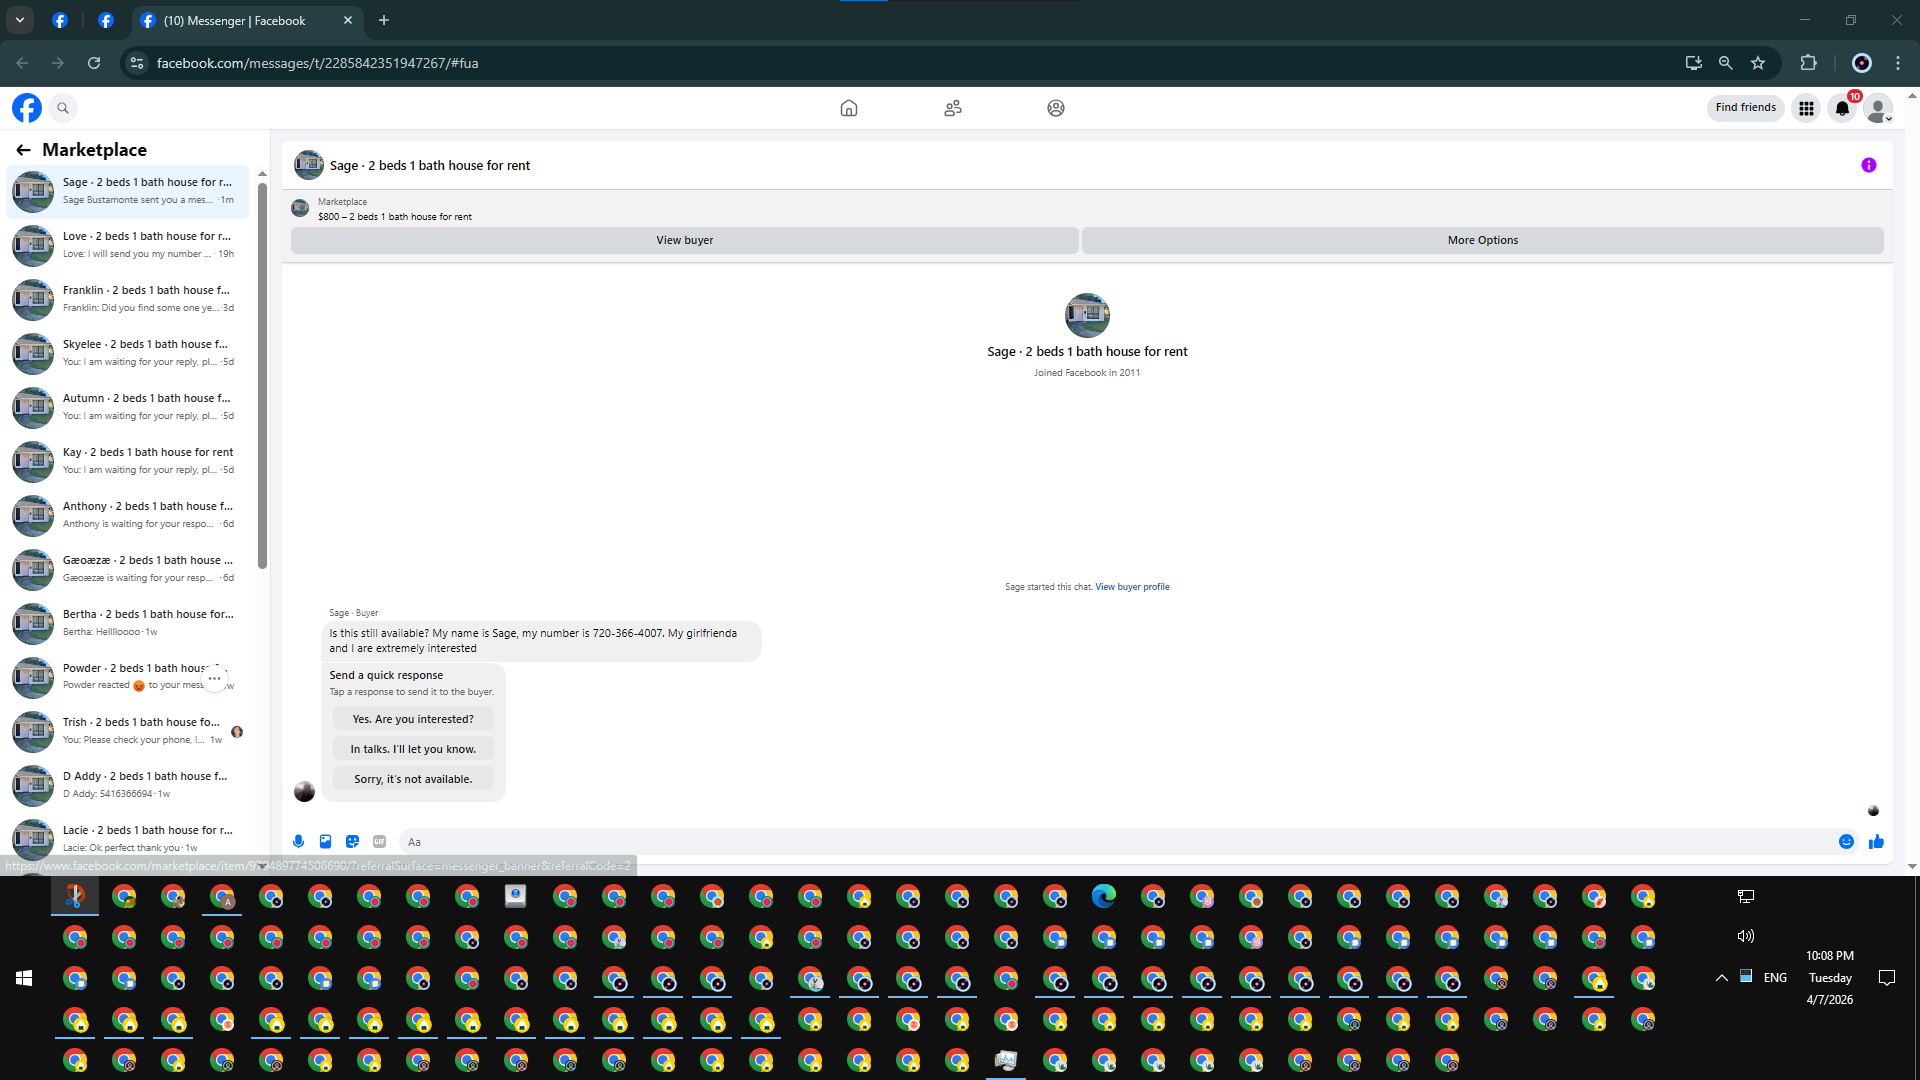Open the View buyer profile link
The height and width of the screenshot is (1080, 1920).
1132,587
